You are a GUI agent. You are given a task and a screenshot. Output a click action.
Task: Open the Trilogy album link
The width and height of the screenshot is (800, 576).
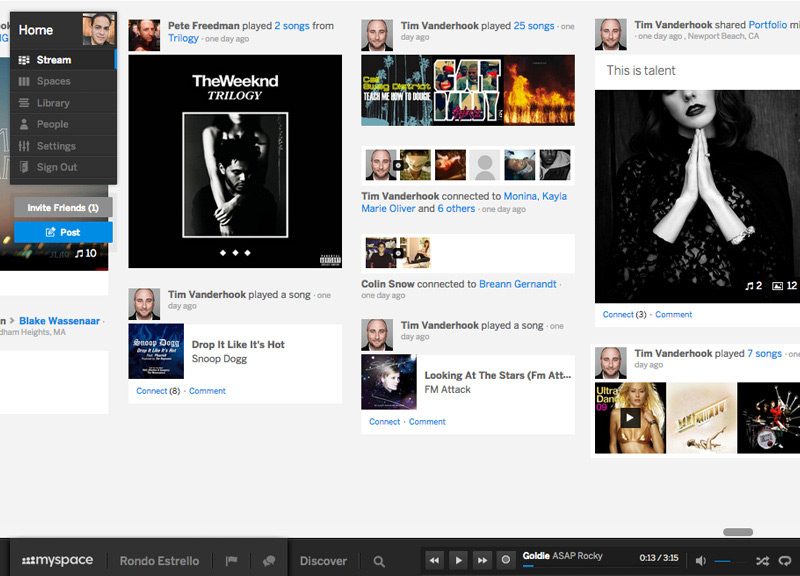coord(183,38)
